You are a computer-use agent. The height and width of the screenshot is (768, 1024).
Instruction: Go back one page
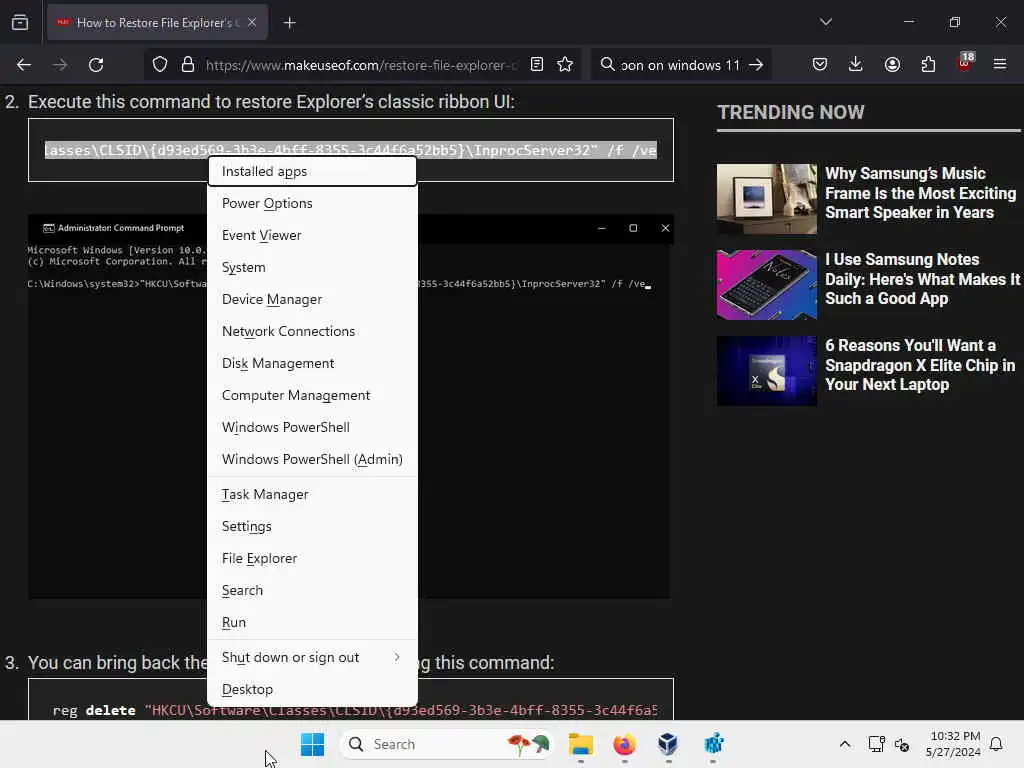click(x=24, y=65)
